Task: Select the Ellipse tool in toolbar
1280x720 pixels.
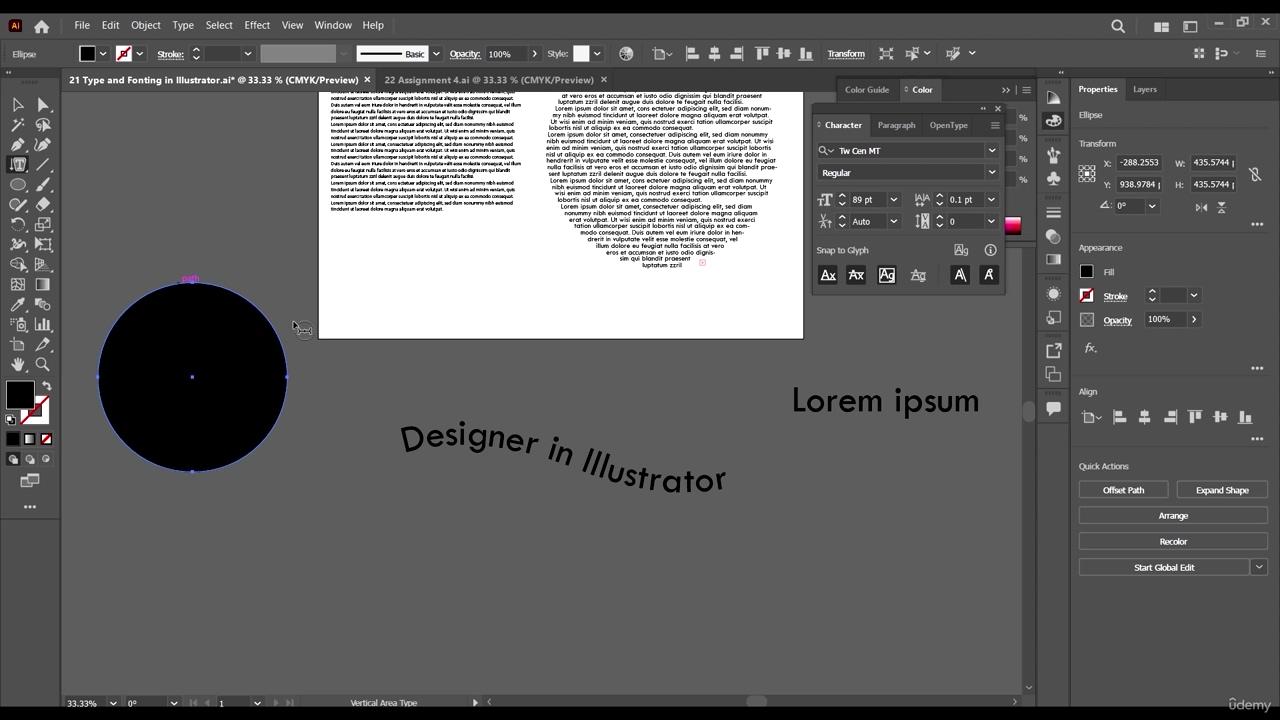Action: coord(18,185)
